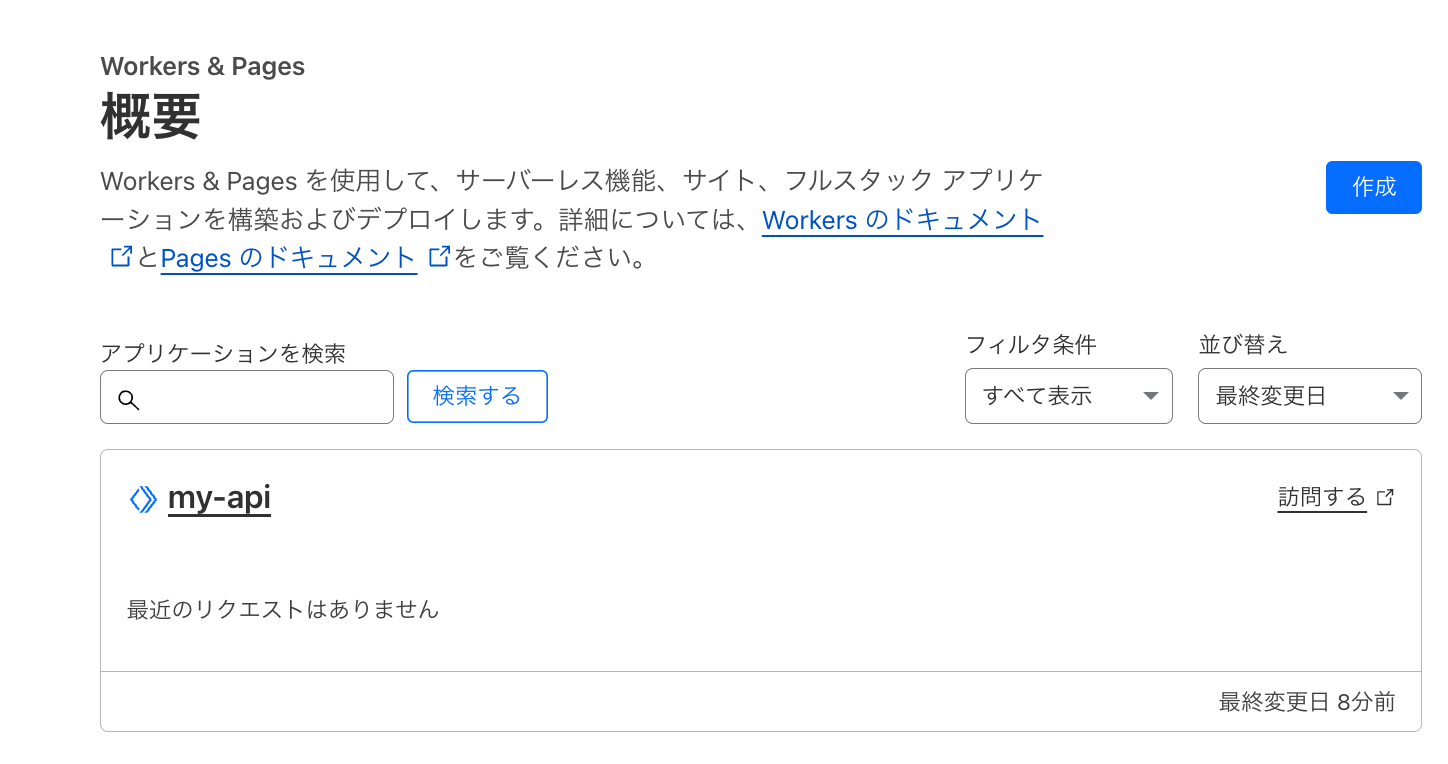The width and height of the screenshot is (1448, 764).
Task: Click the external link icon next to 訪問する
Action: pos(1385,496)
